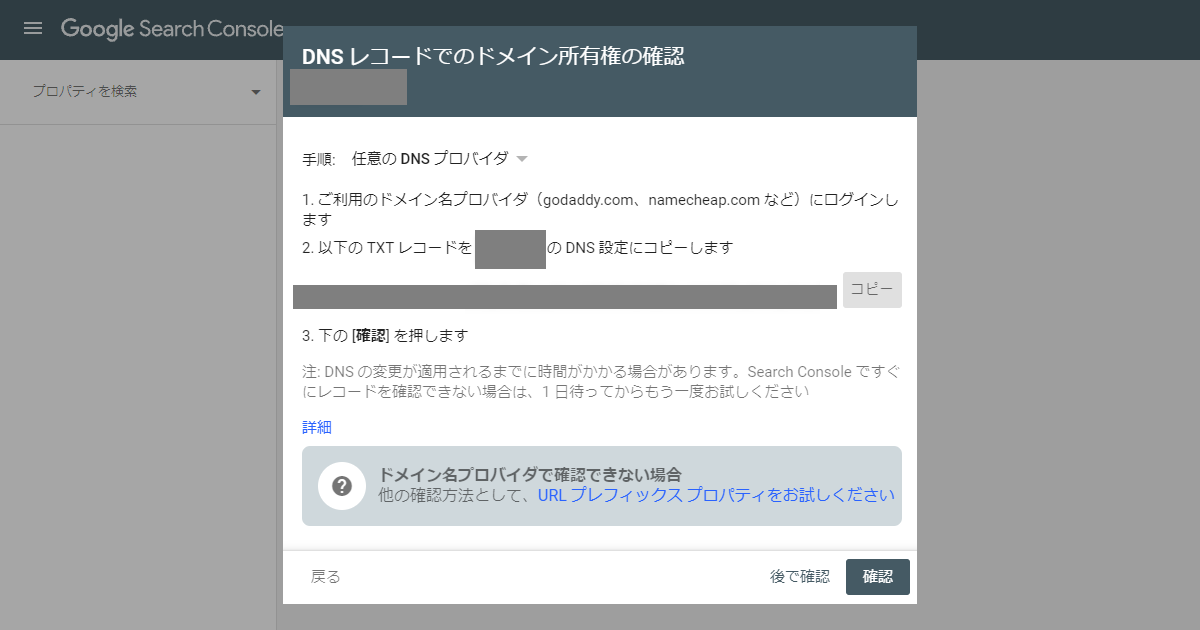This screenshot has width=1200, height=630.
Task: Confirm with the 確認 button
Action: [878, 577]
